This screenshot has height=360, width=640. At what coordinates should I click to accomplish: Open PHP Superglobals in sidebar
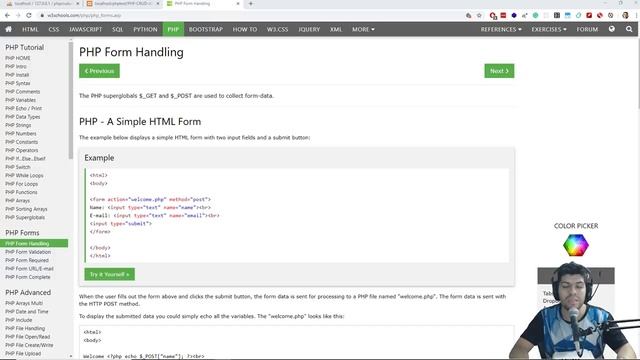coord(25,217)
